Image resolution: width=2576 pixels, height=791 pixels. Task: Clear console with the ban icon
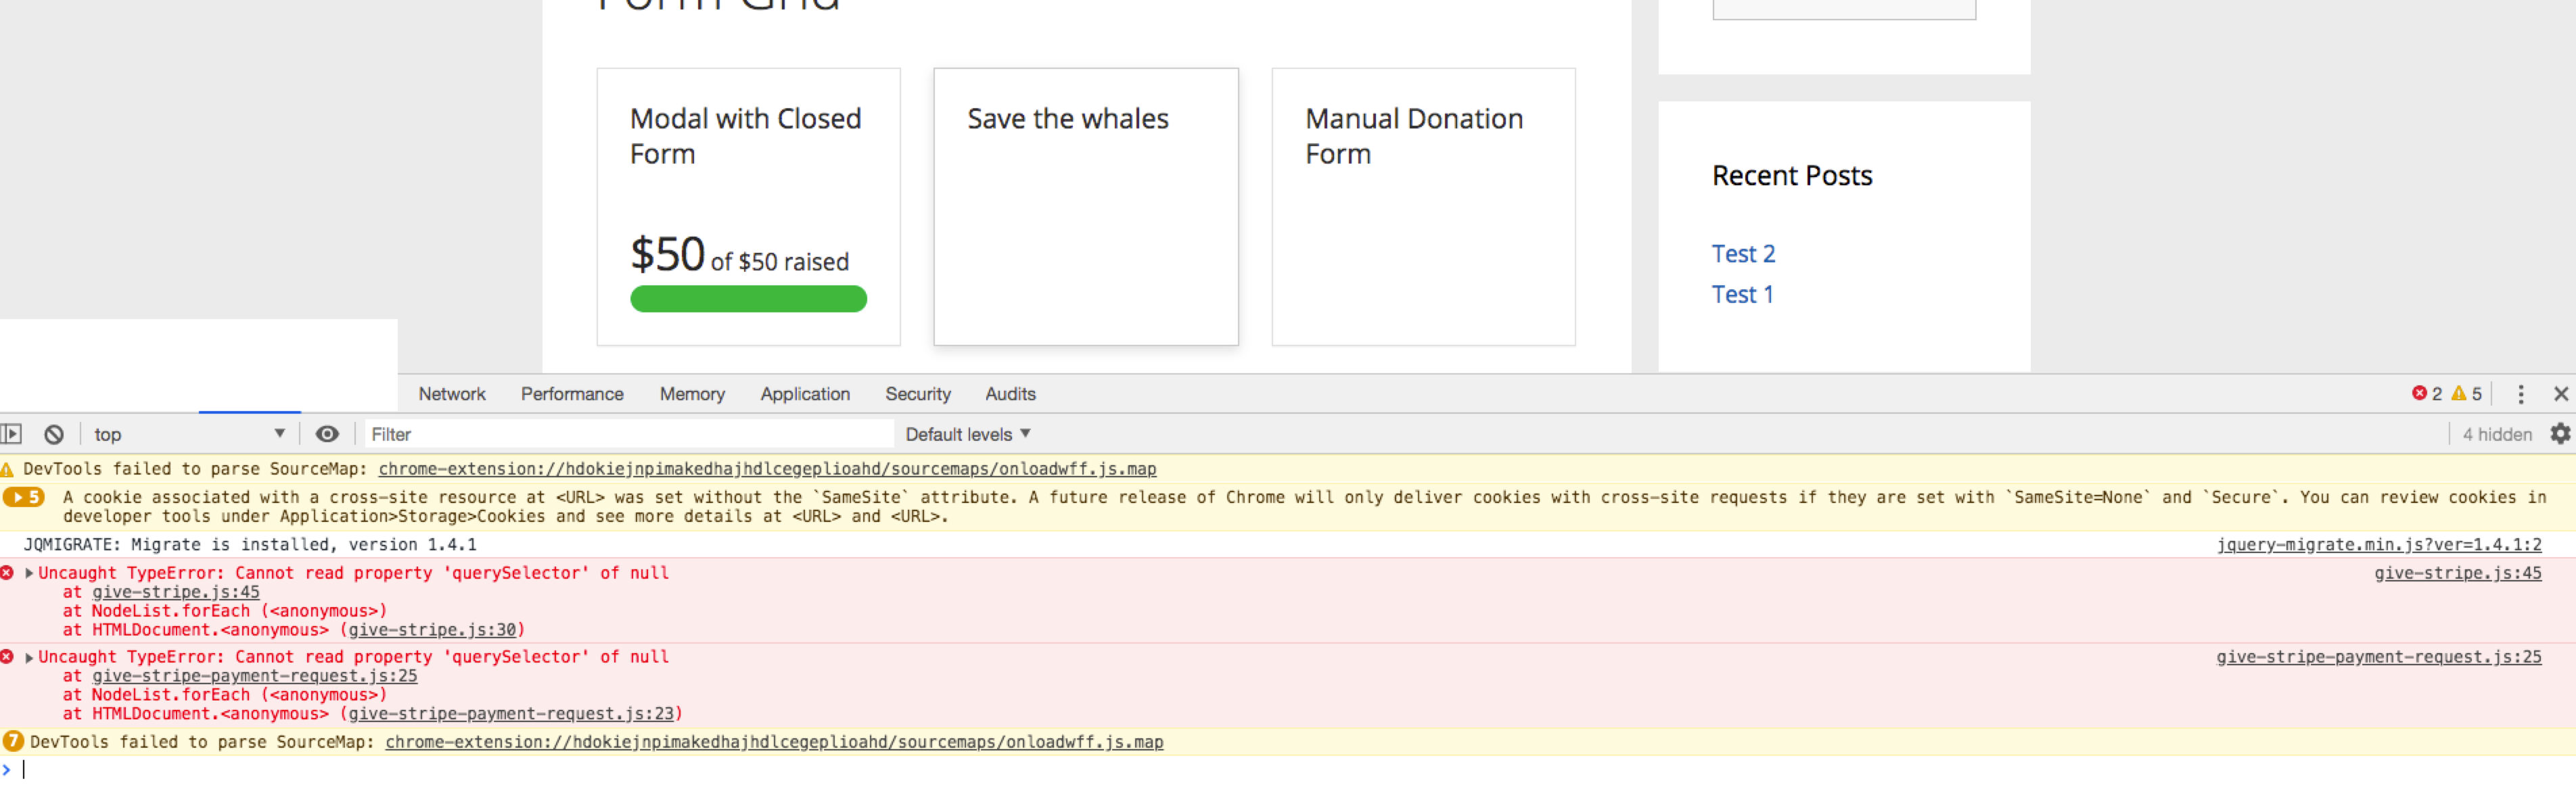click(54, 434)
